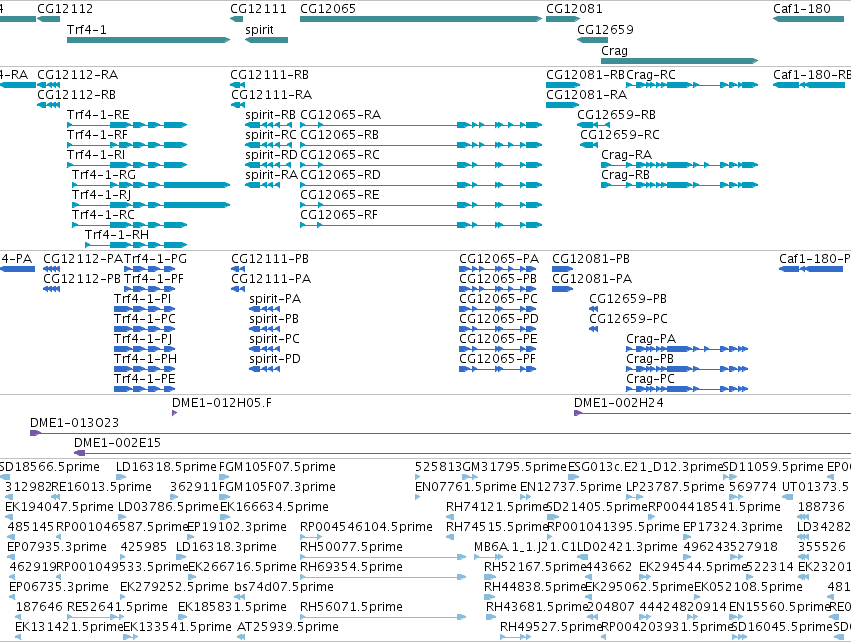Click EST label EN07761.5prime
This screenshot has height=642, width=851.
466,487
